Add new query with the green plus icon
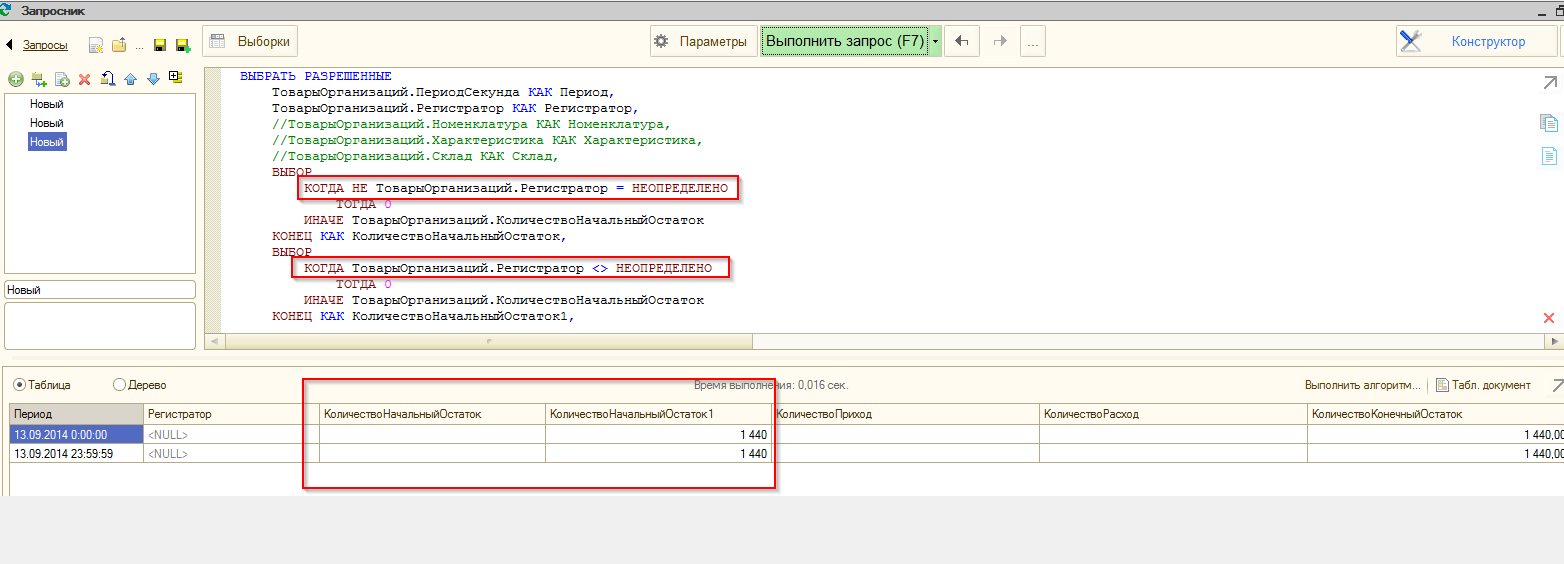Viewport: 1564px width, 564px height. point(15,79)
